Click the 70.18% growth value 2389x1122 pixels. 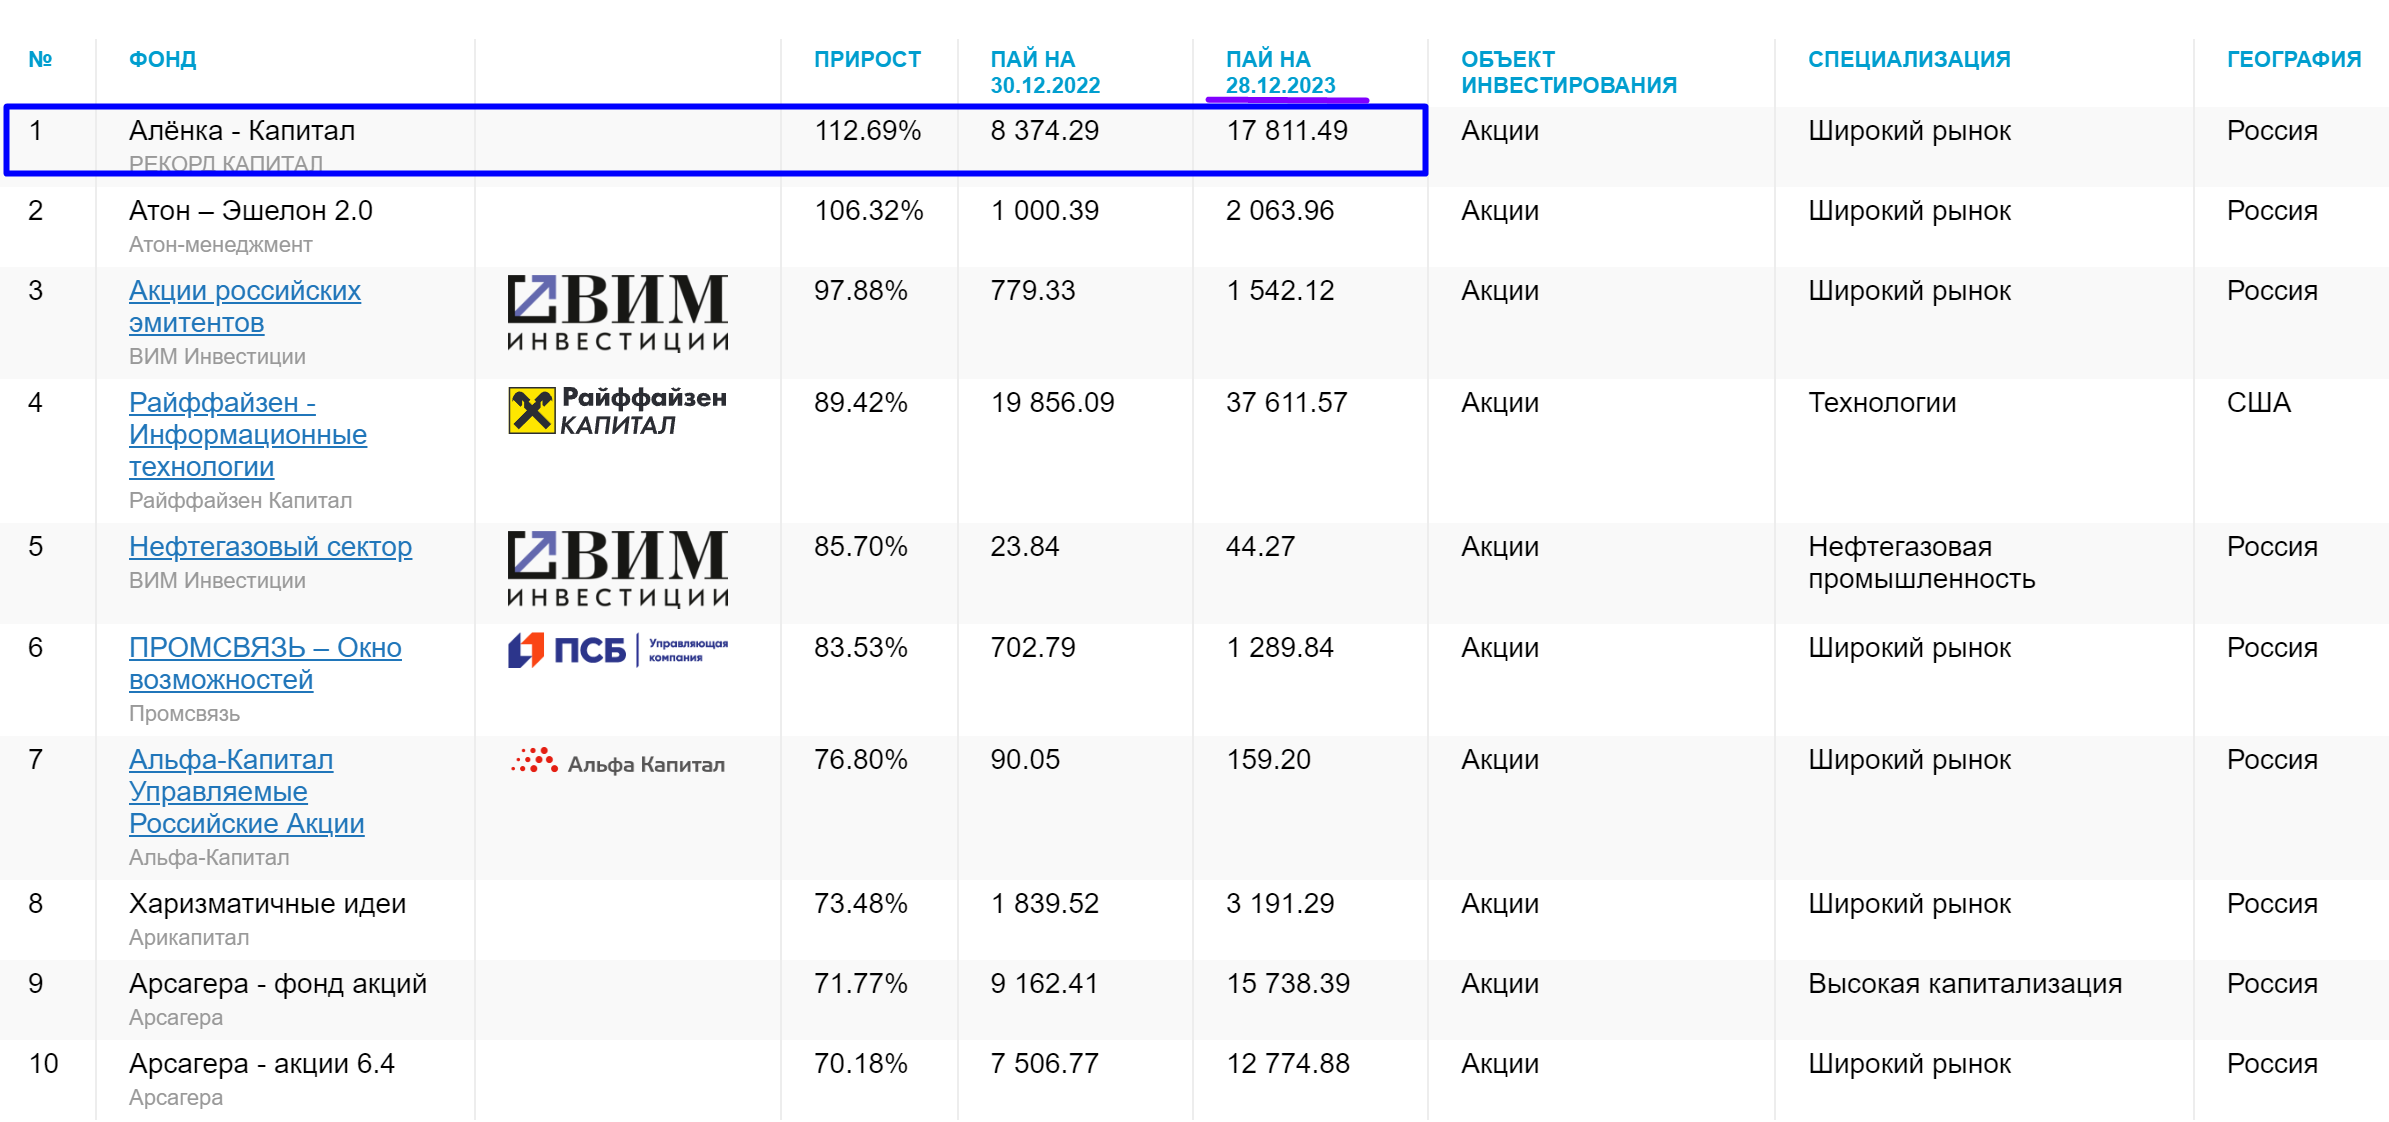coord(861,1064)
